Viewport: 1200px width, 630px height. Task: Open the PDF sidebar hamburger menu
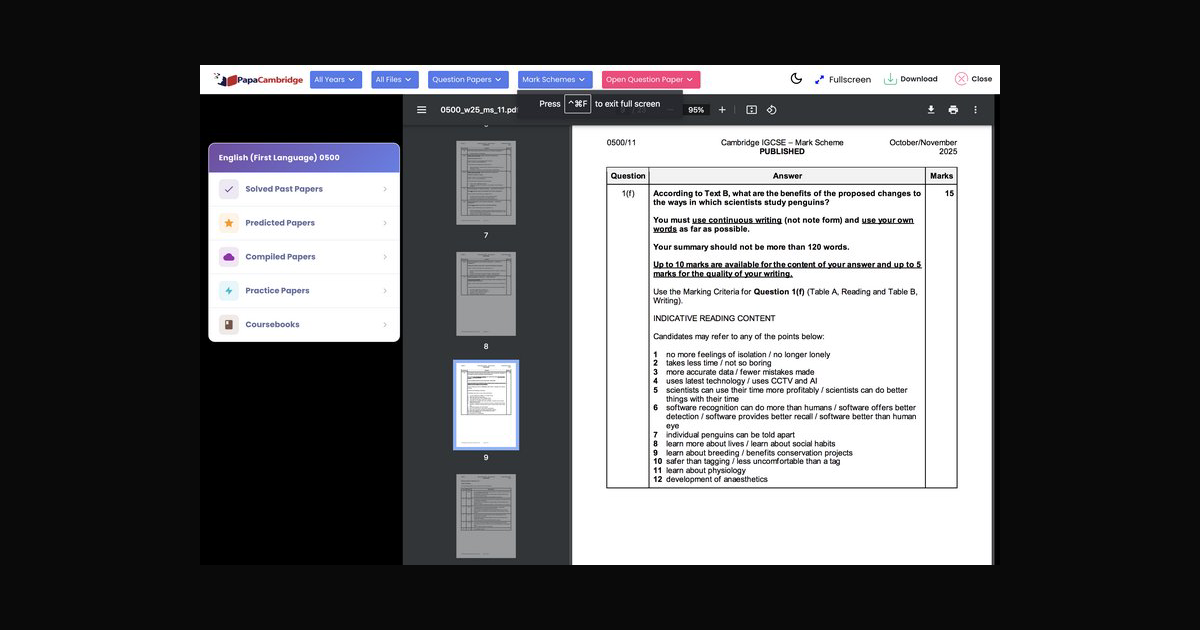(x=421, y=110)
